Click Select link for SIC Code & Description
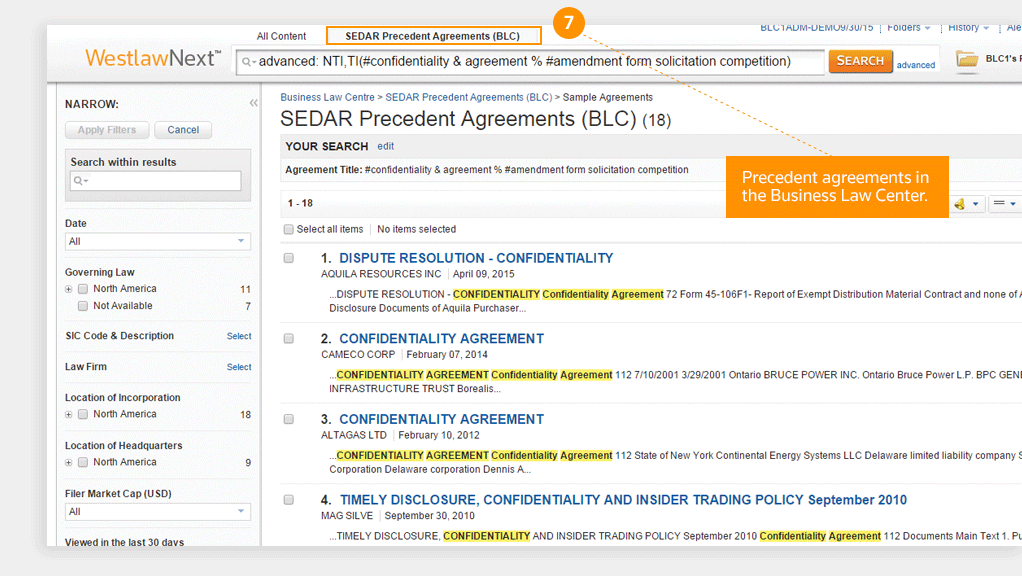1022x576 pixels. pos(239,336)
